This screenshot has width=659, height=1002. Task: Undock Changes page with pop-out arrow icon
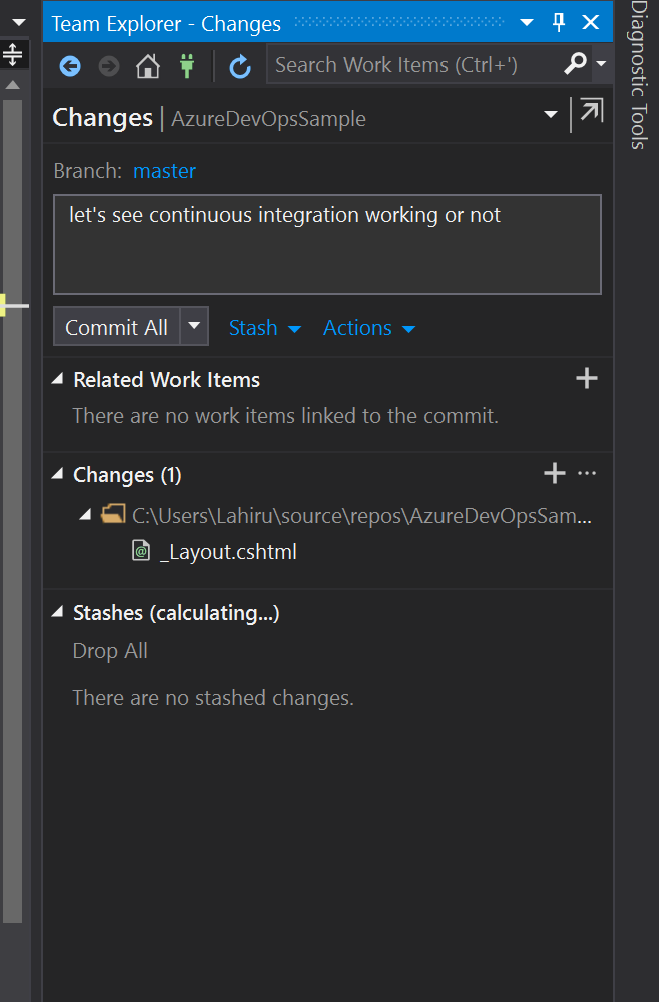[x=592, y=112]
